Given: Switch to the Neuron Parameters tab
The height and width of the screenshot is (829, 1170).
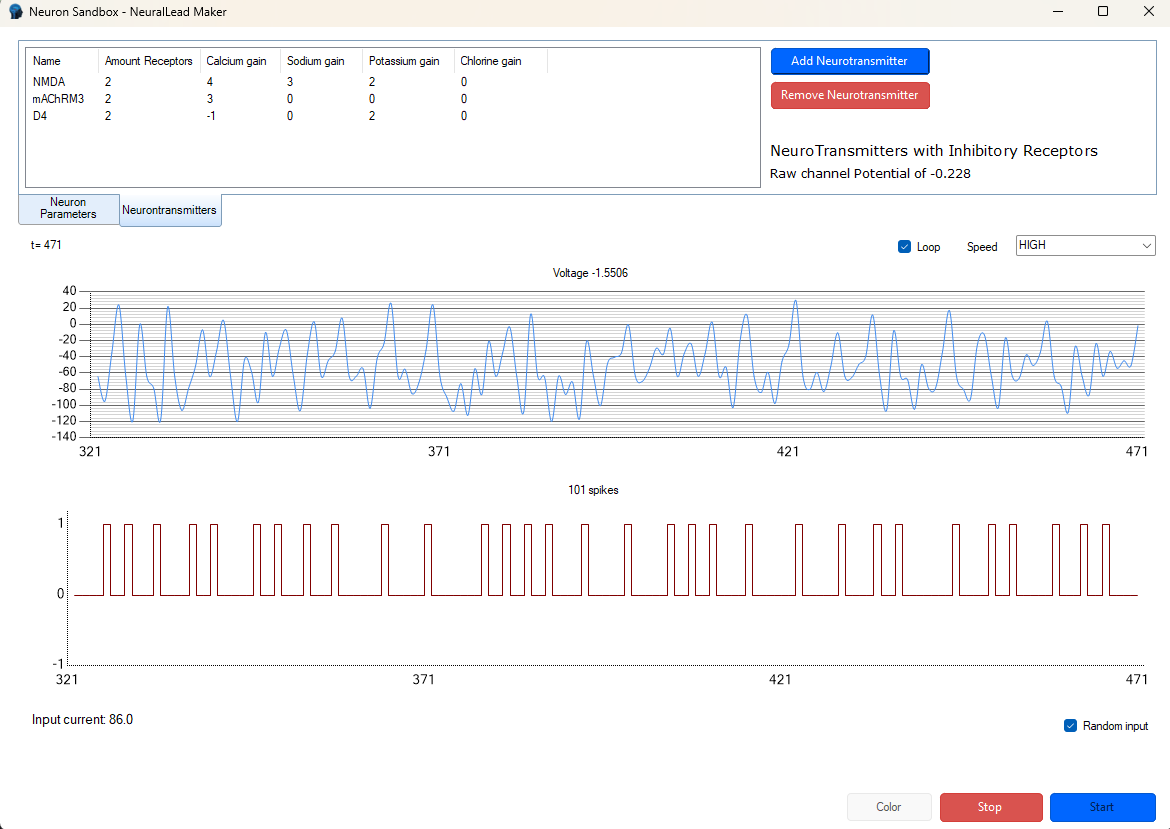Looking at the screenshot, I should [x=69, y=209].
